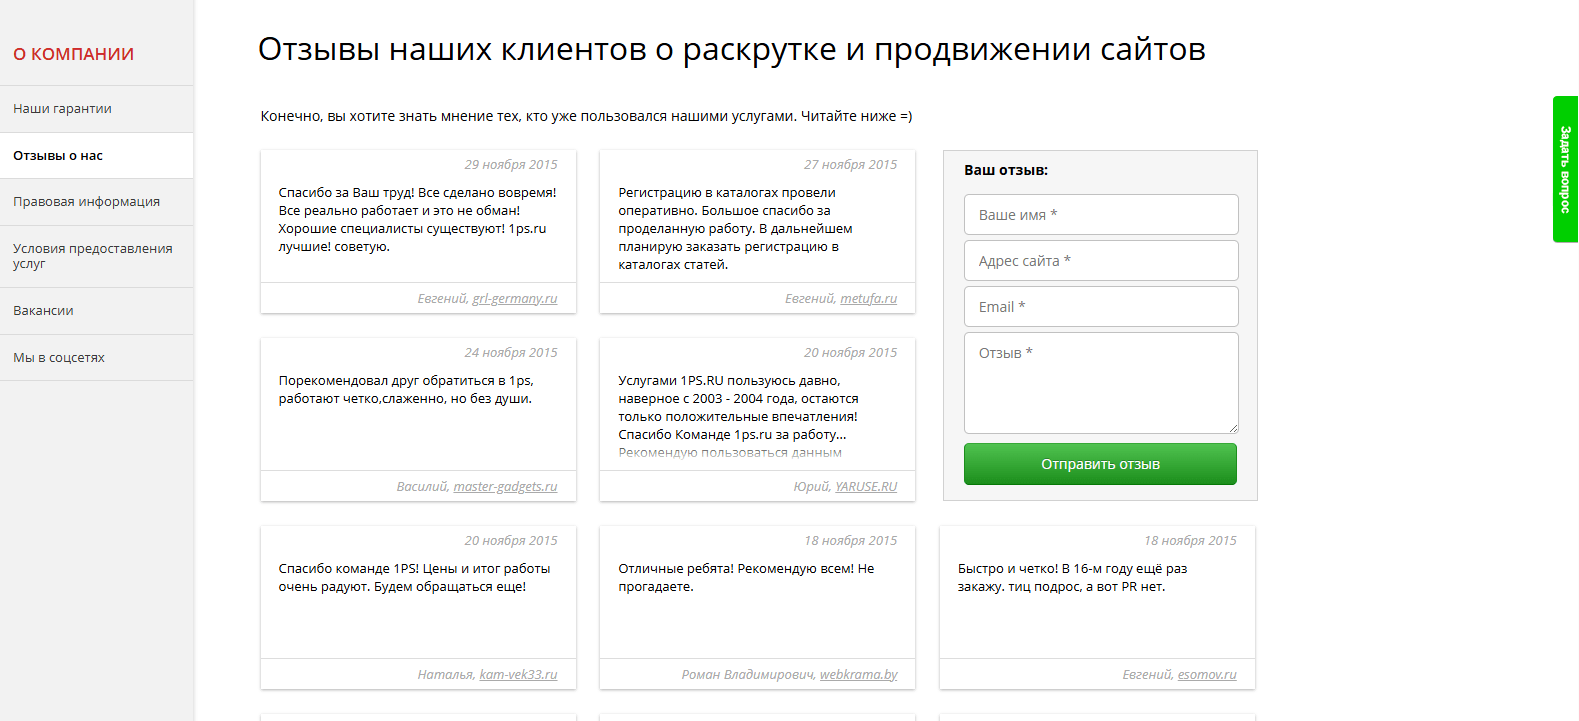The width and height of the screenshot is (1579, 721).
Task: Click Роман Владимирович's review text
Action: [x=746, y=578]
